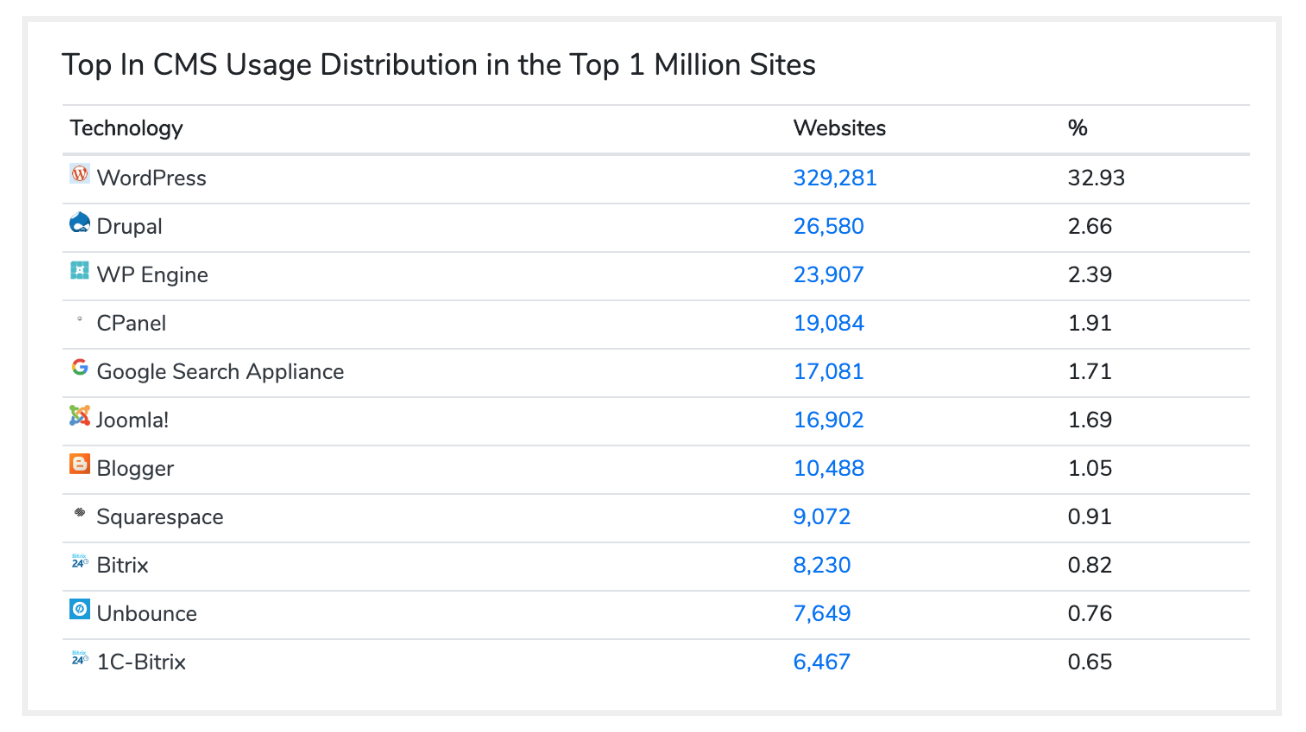Open the 10,488 Blogger websites link

[x=829, y=468]
